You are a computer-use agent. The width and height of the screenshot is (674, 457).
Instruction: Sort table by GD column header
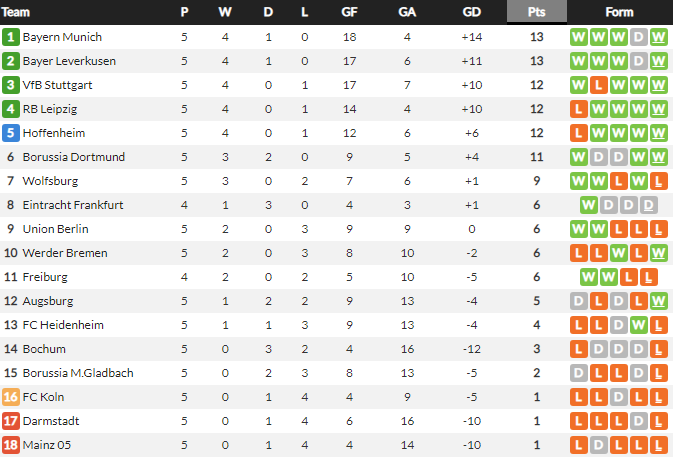(471, 12)
